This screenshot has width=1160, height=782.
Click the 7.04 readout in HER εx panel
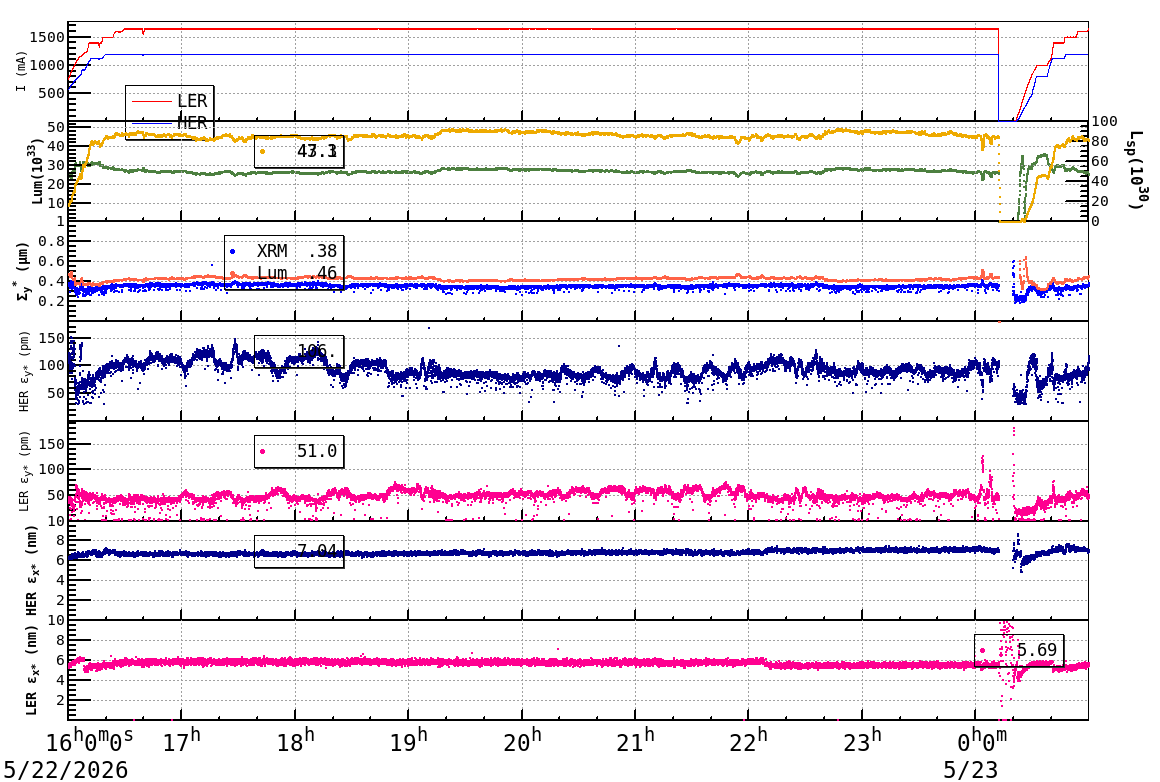coord(317,551)
